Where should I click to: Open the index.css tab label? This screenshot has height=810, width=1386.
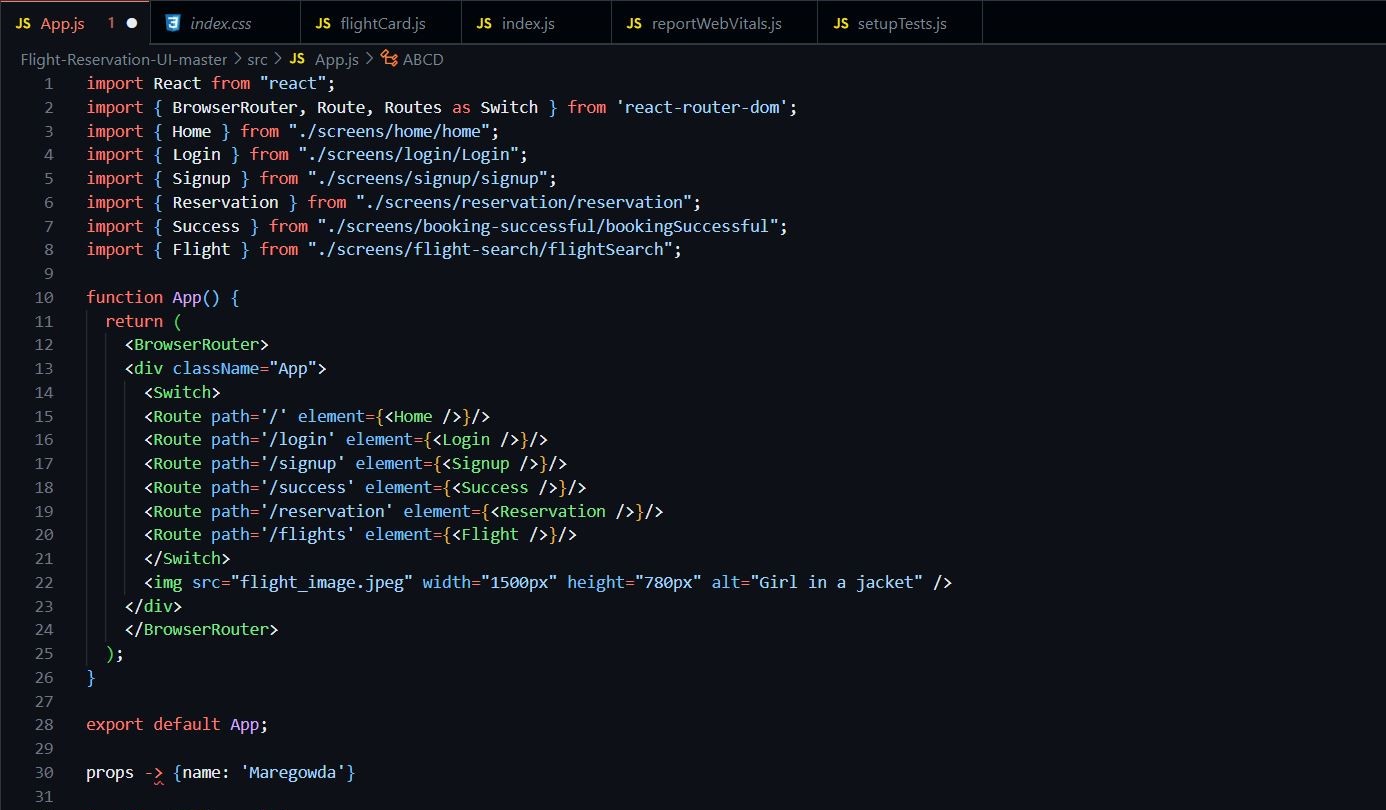221,23
